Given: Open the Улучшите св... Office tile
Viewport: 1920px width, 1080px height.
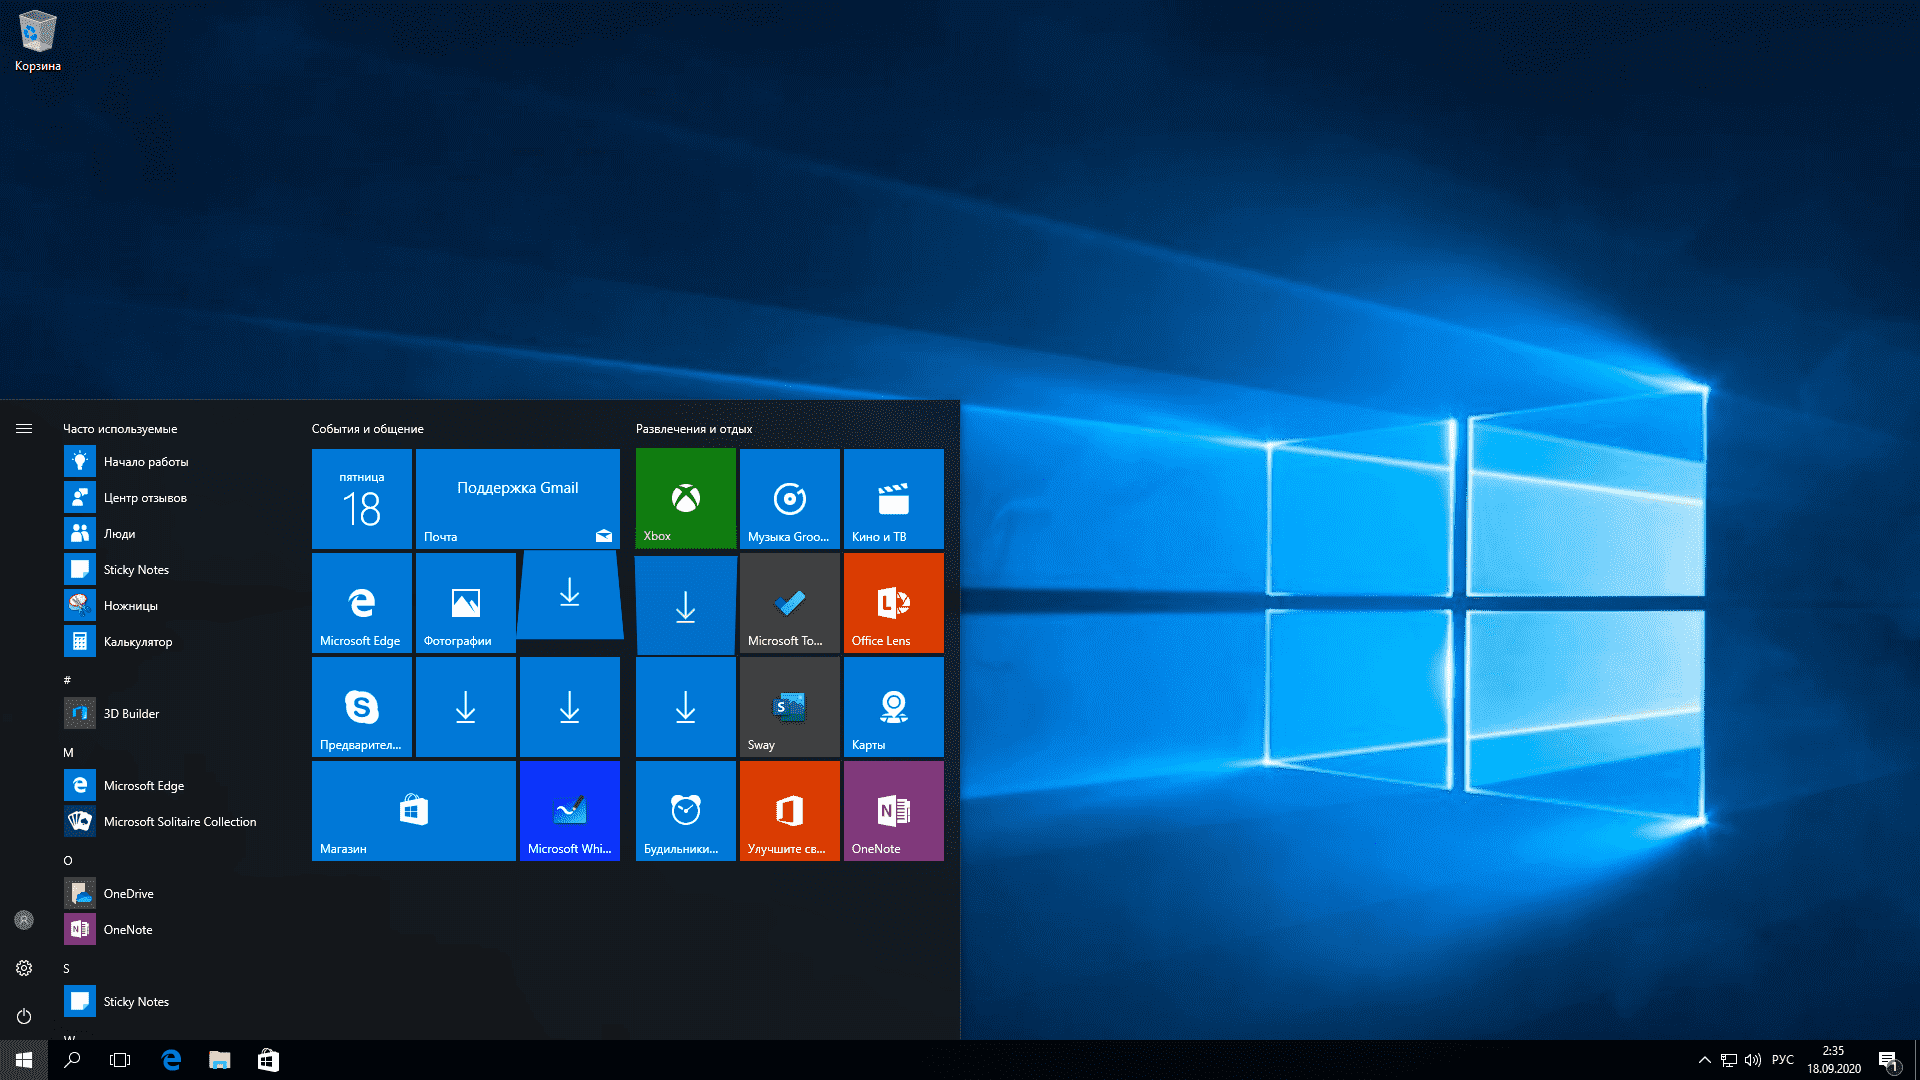Looking at the screenshot, I should tap(790, 811).
